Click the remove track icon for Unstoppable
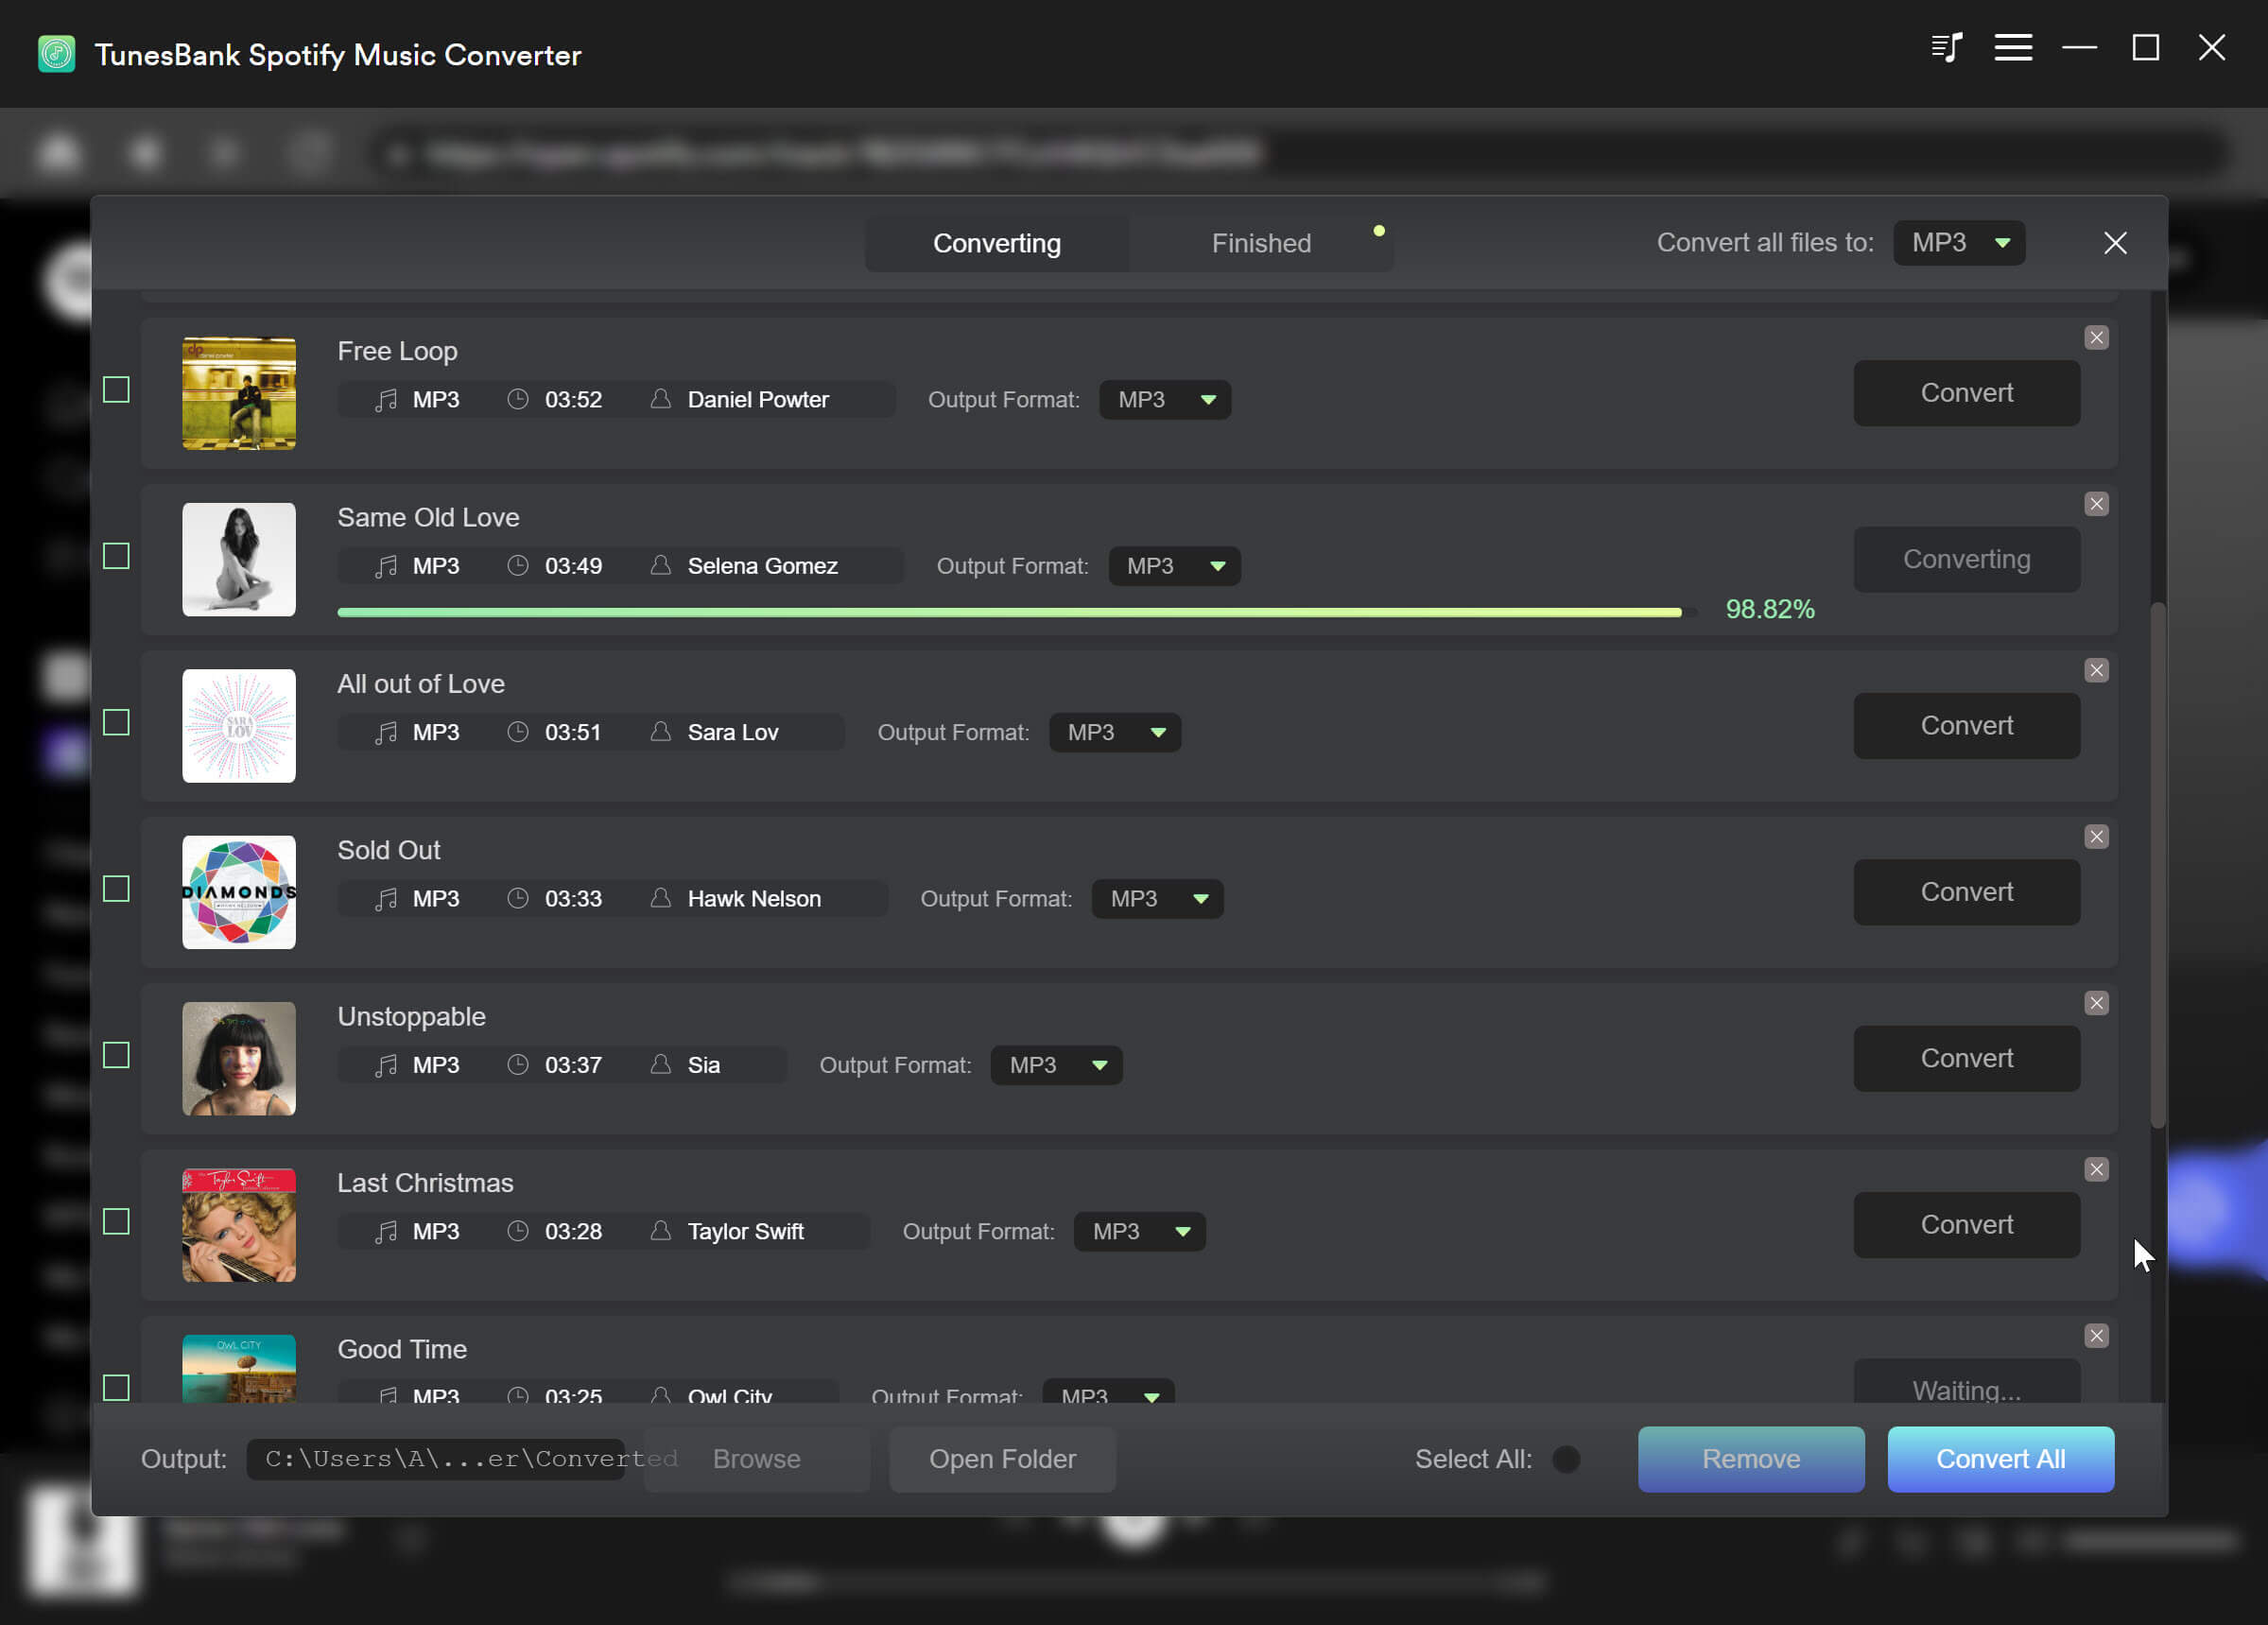 coord(2096,1002)
